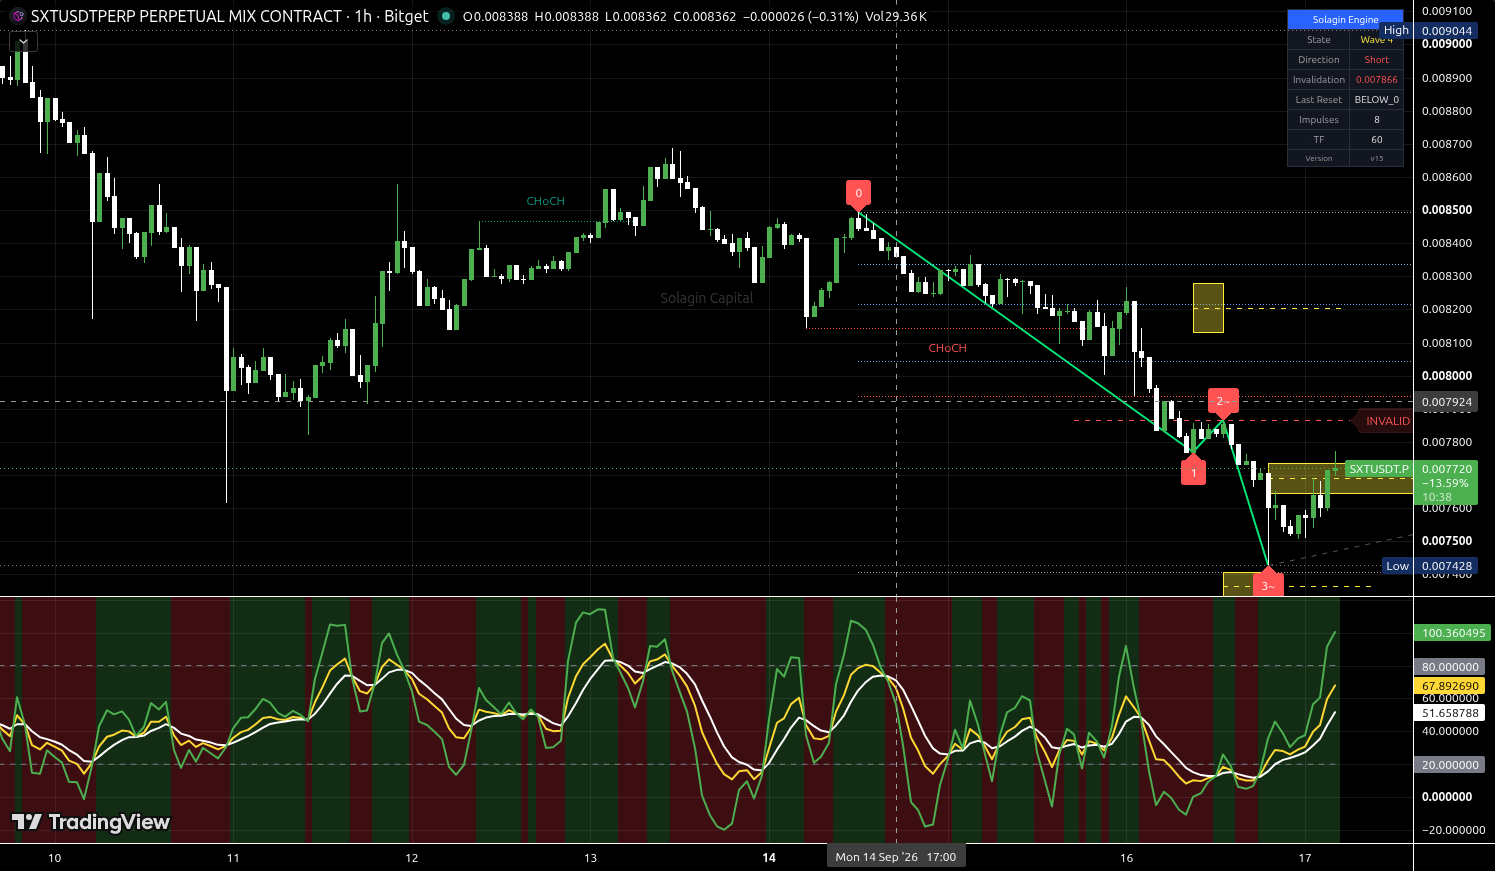Select wave marker labeled 2
Viewport: 1495px width, 871px height.
tap(1223, 402)
